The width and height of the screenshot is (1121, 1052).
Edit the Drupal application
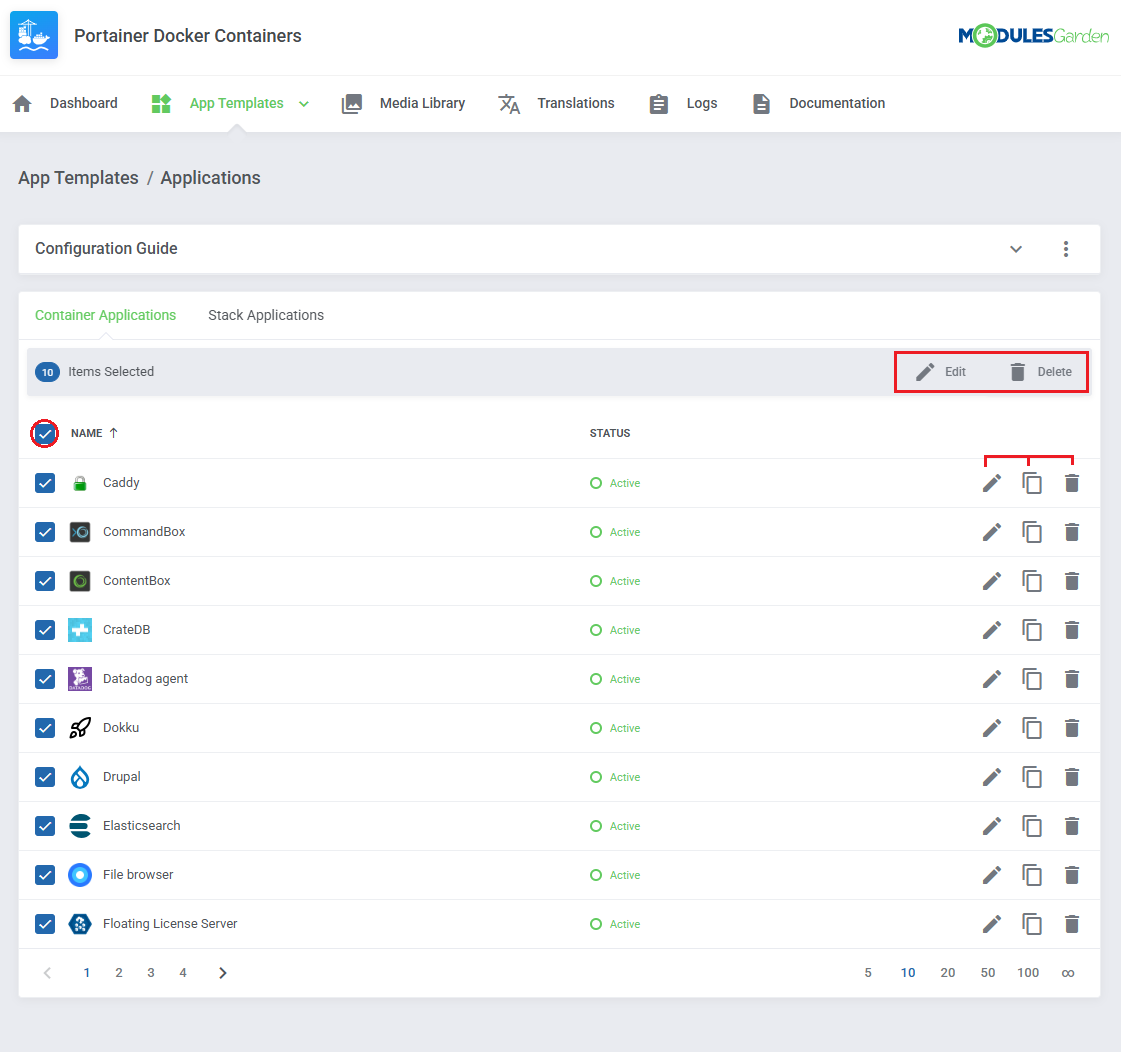coord(992,777)
